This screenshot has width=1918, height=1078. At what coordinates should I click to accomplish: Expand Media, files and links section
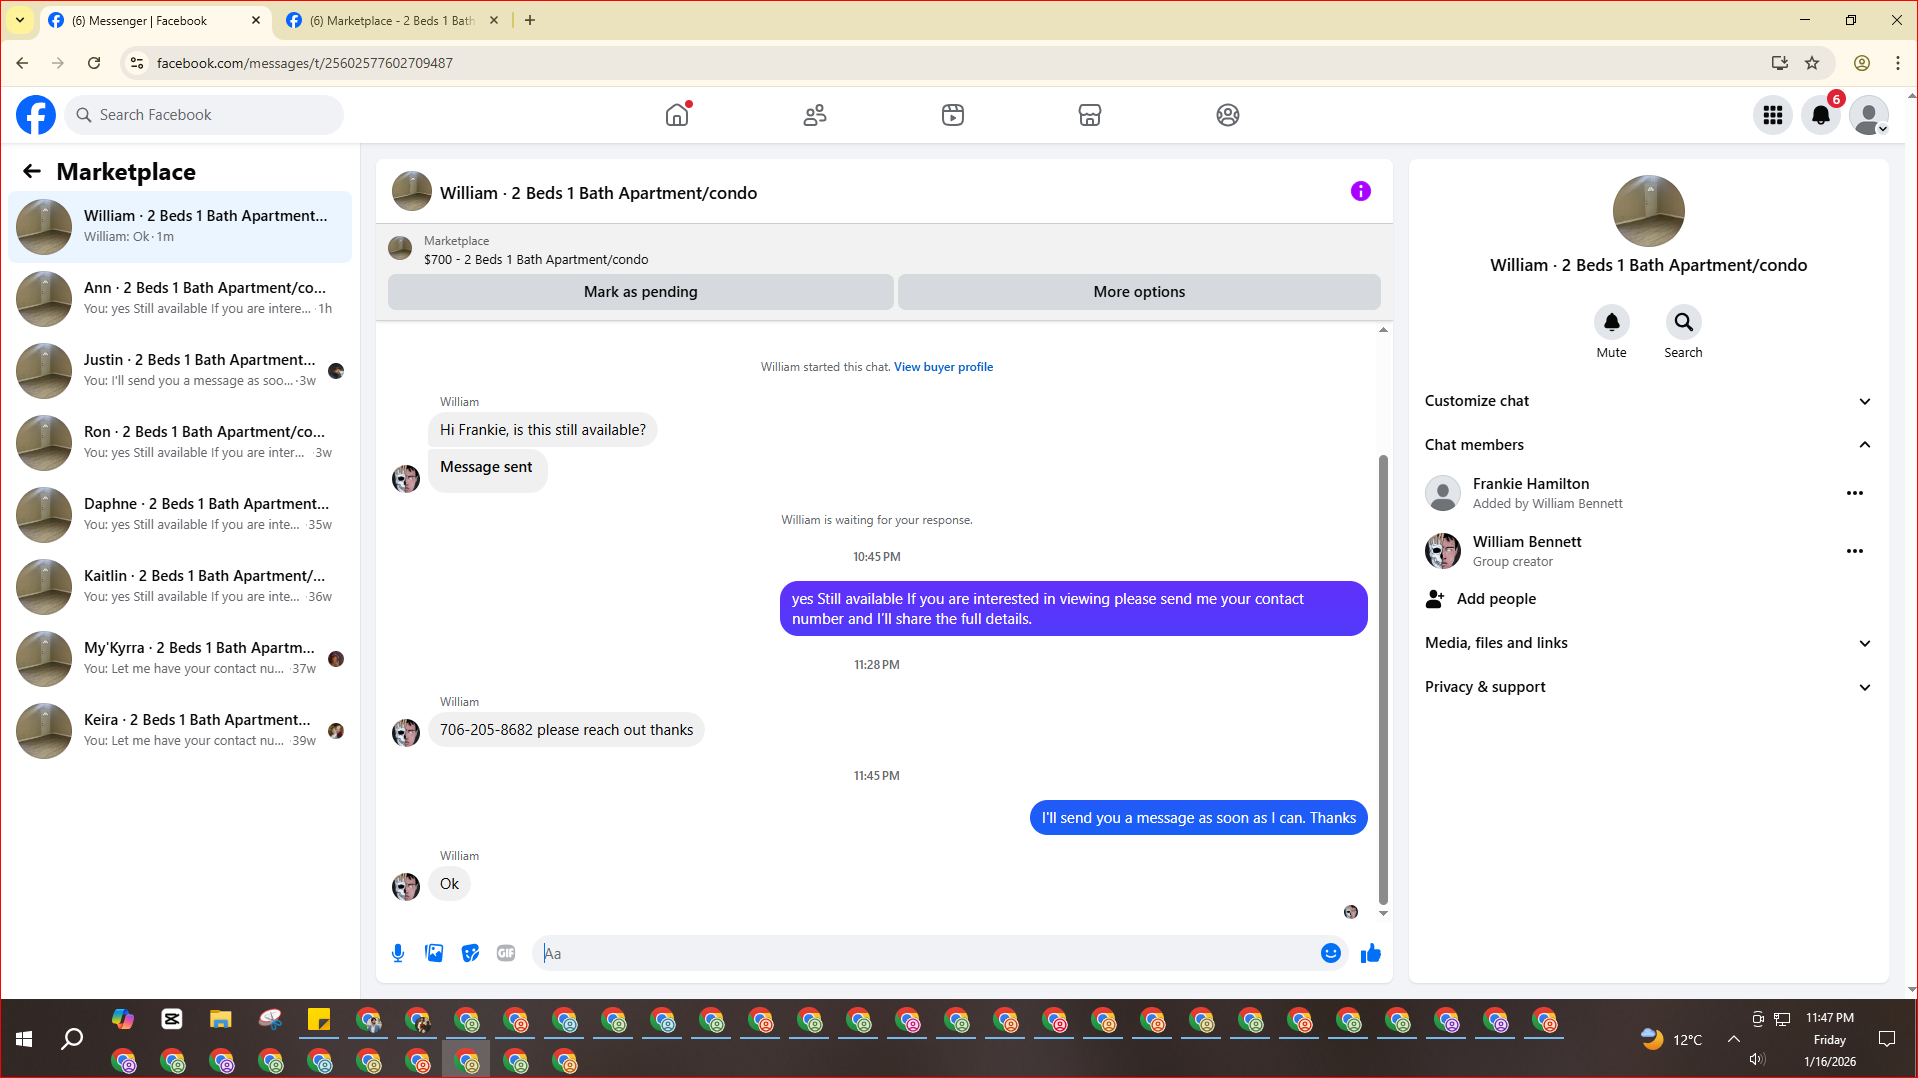[x=1647, y=643]
